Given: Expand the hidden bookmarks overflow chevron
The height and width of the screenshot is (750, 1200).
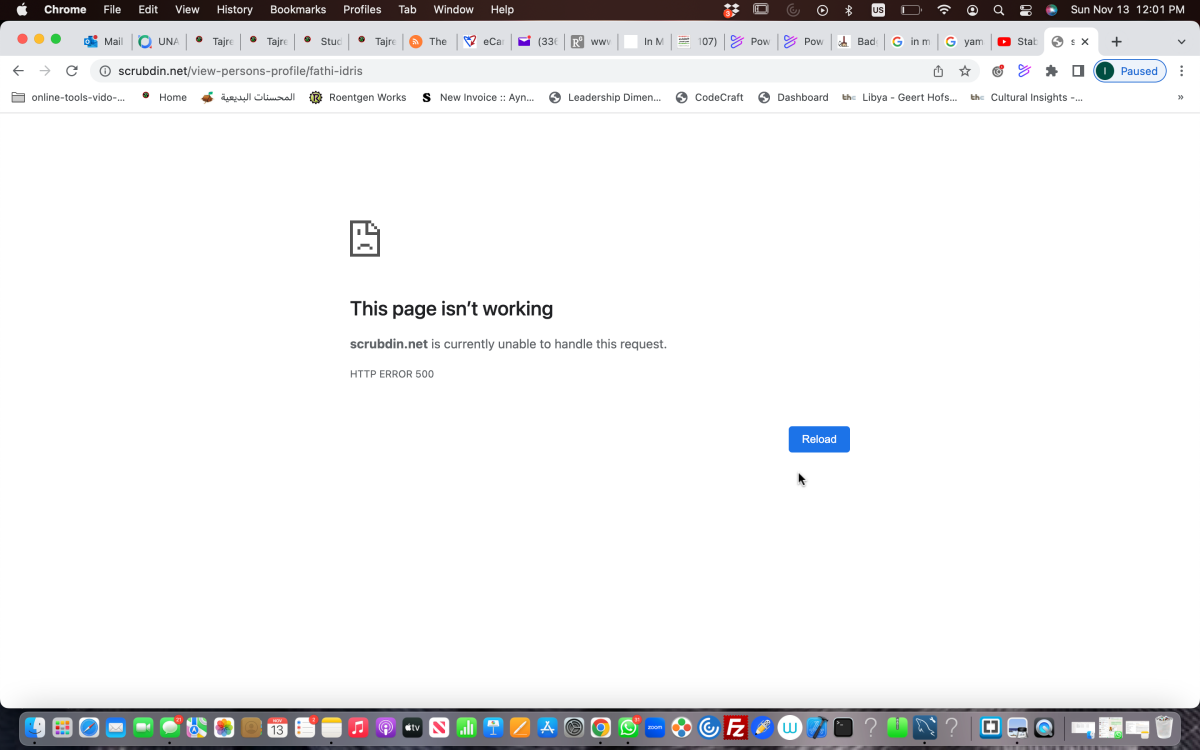Looking at the screenshot, I should click(1181, 97).
